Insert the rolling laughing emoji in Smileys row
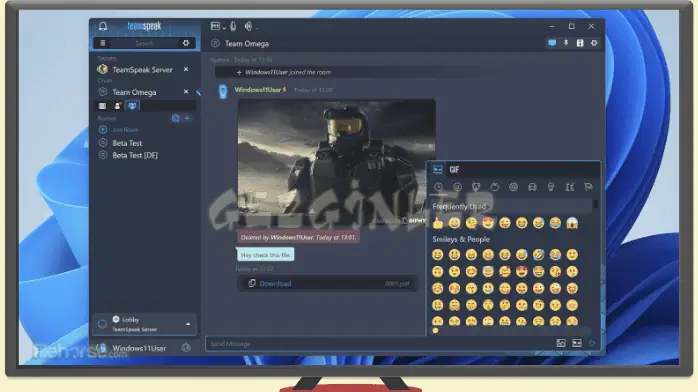This screenshot has width=698, height=392. (x=538, y=255)
